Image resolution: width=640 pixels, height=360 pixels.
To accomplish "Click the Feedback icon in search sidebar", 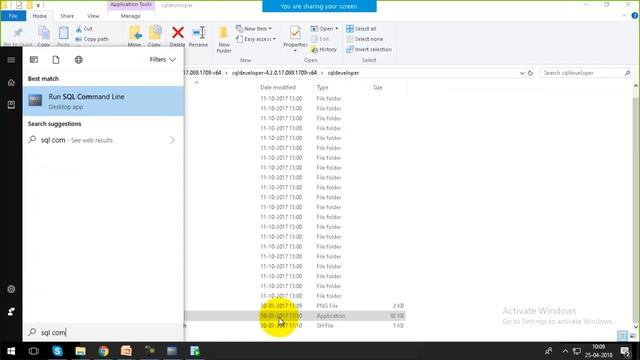I will coord(11,311).
